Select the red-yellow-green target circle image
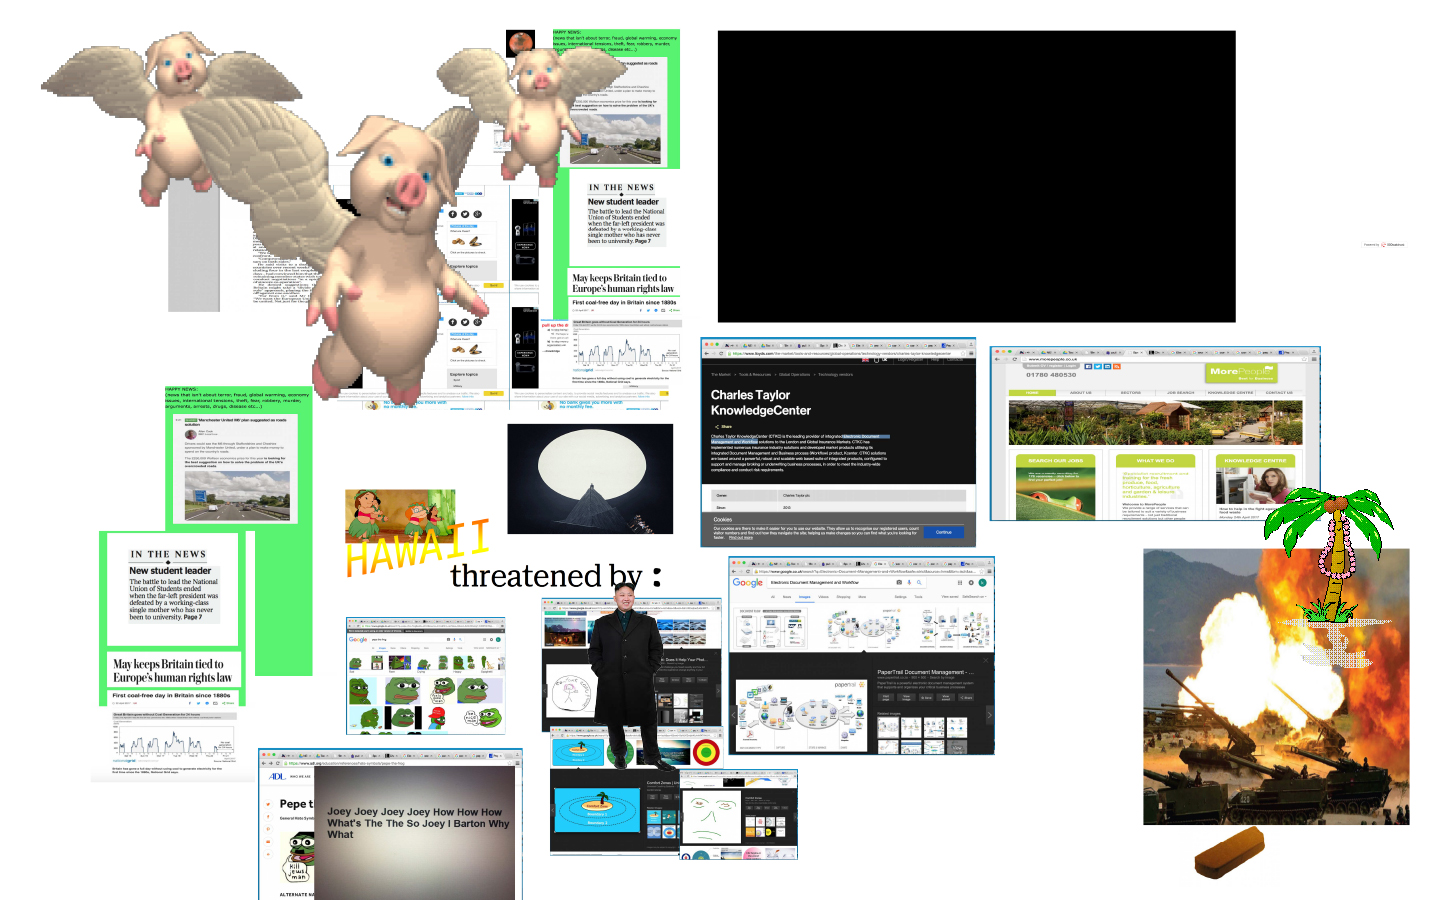 point(706,752)
